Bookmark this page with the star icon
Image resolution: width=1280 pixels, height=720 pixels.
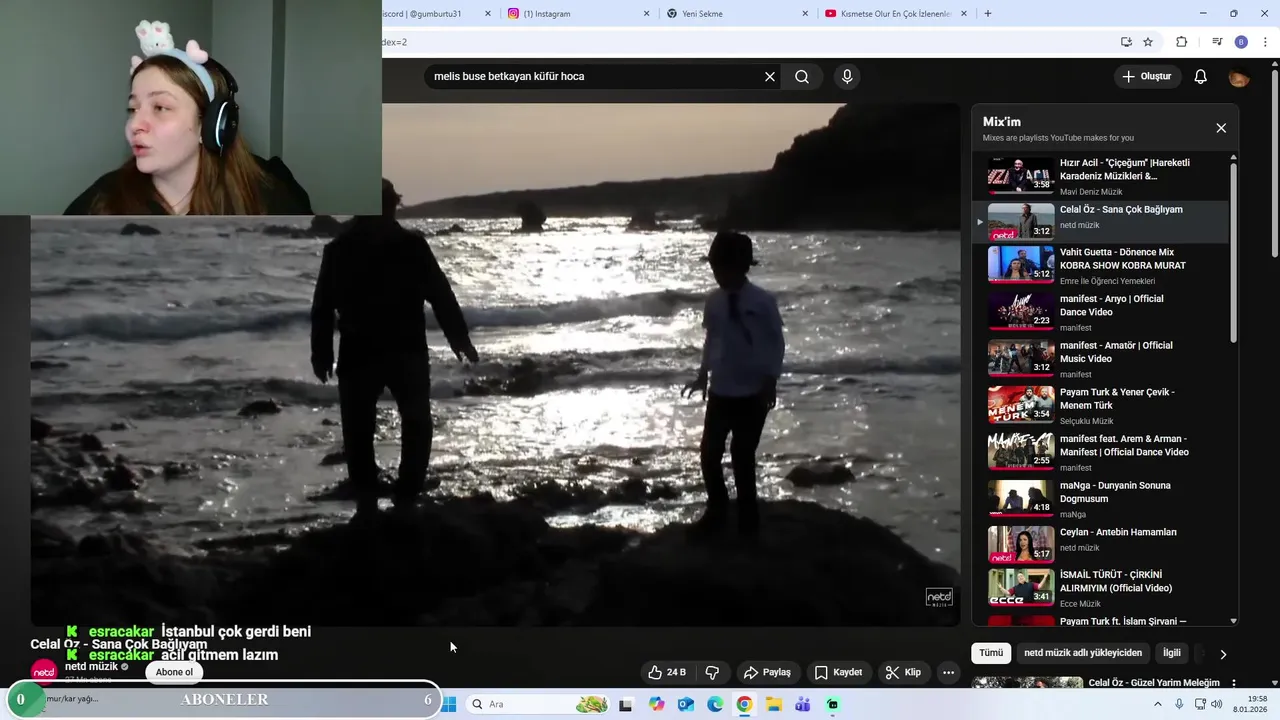1148,42
